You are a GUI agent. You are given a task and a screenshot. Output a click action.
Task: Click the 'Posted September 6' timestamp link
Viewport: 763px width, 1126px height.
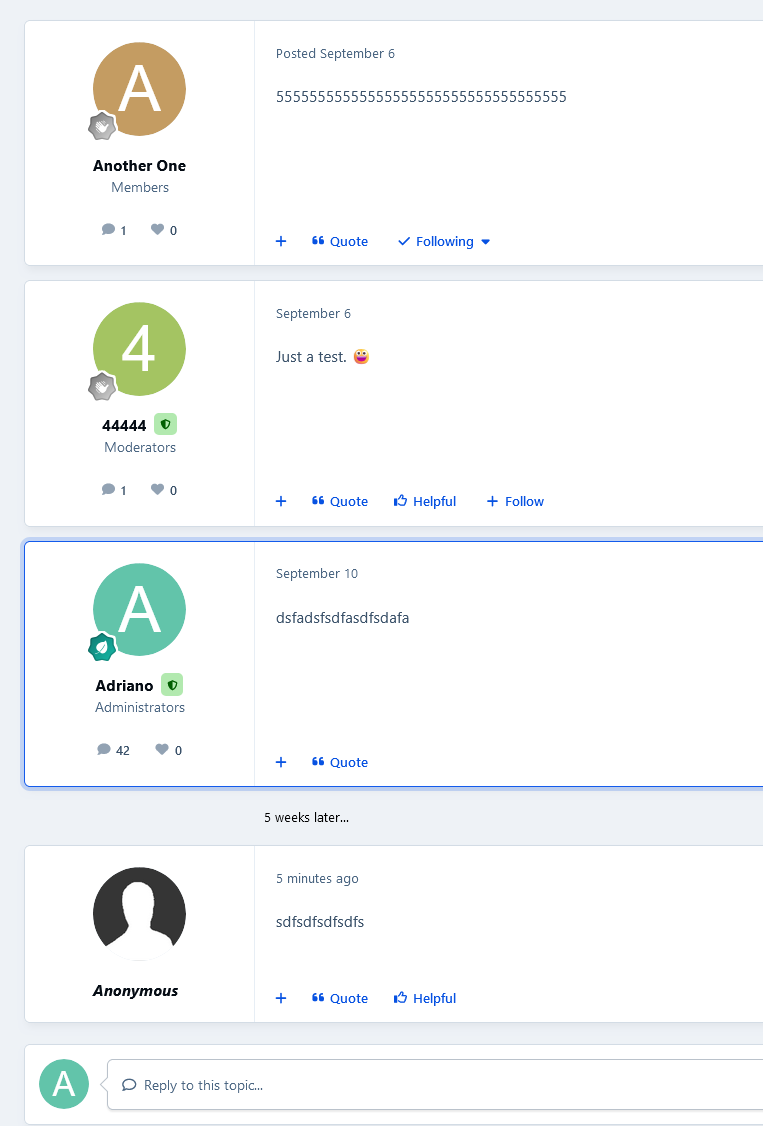pos(335,53)
